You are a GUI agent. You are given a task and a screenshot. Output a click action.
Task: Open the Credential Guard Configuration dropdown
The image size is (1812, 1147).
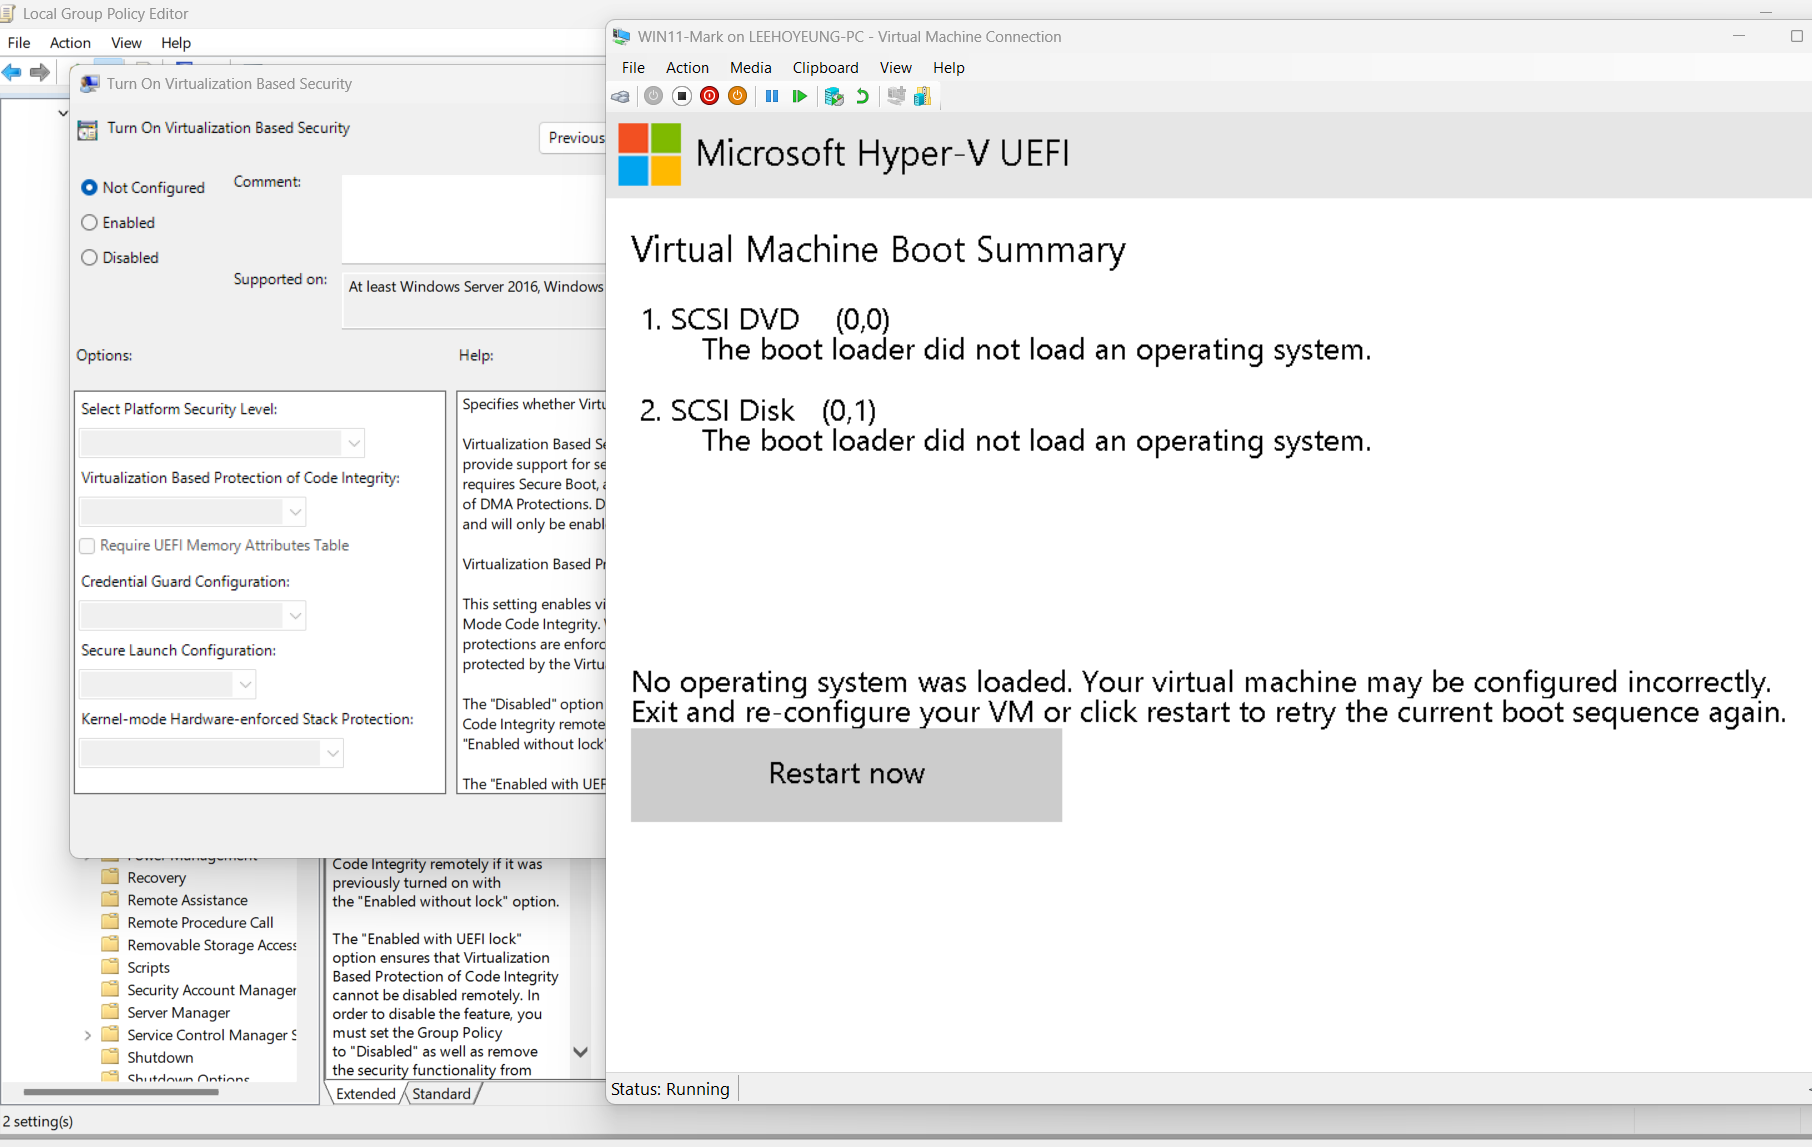295,615
